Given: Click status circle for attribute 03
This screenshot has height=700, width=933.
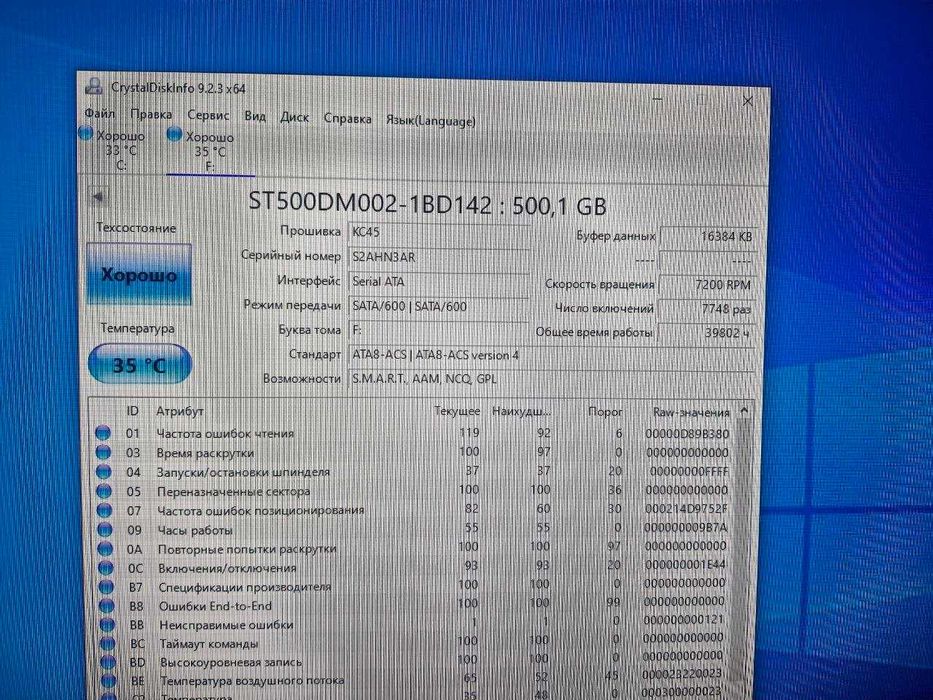Looking at the screenshot, I should click(104, 452).
